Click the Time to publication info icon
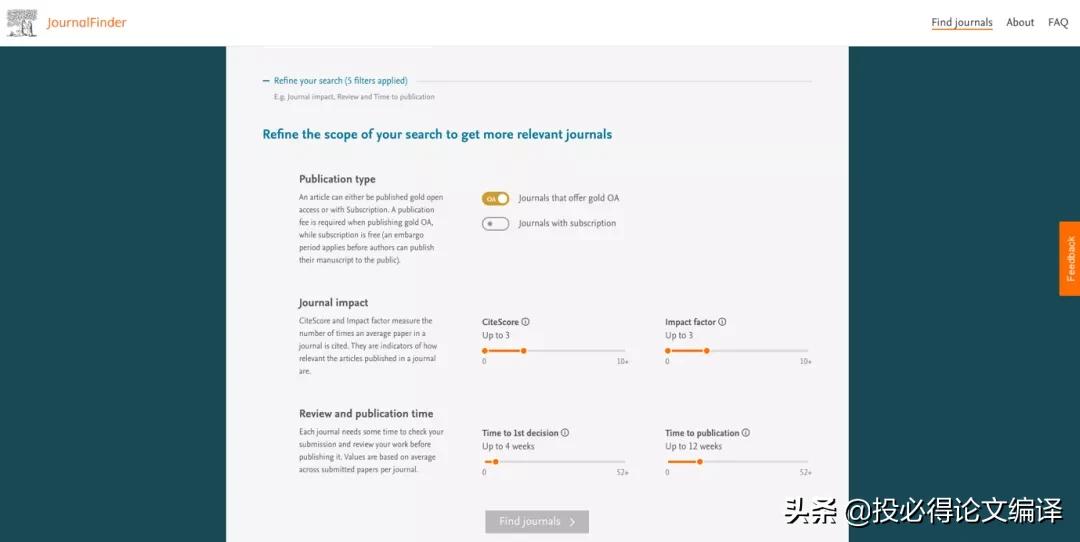This screenshot has height=542, width=1080. [x=746, y=433]
